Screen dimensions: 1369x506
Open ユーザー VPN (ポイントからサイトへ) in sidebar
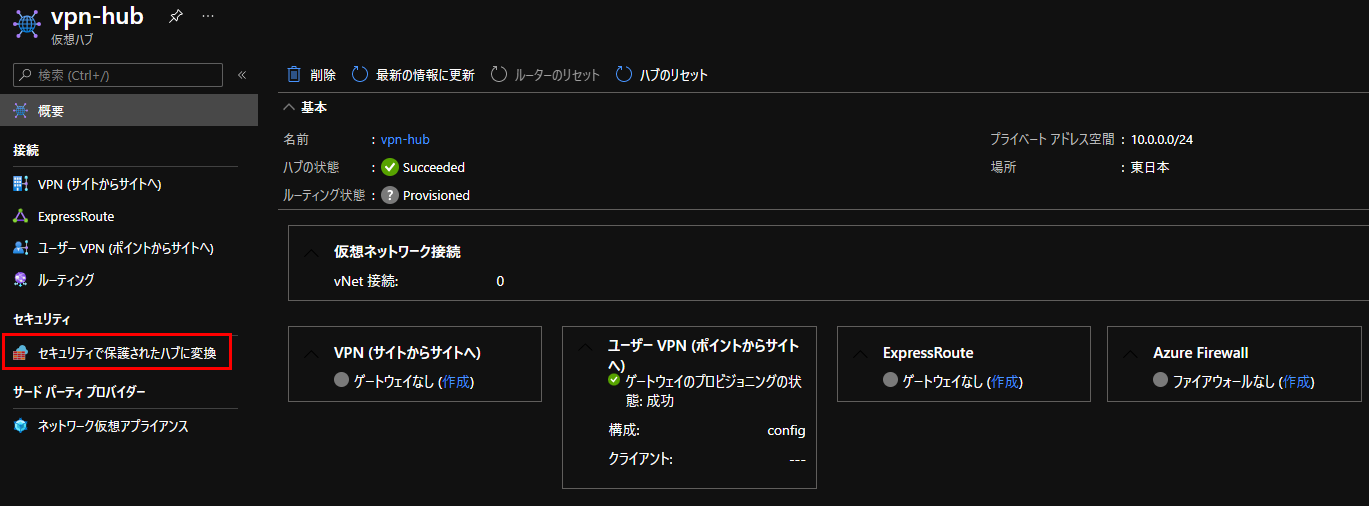(x=125, y=248)
